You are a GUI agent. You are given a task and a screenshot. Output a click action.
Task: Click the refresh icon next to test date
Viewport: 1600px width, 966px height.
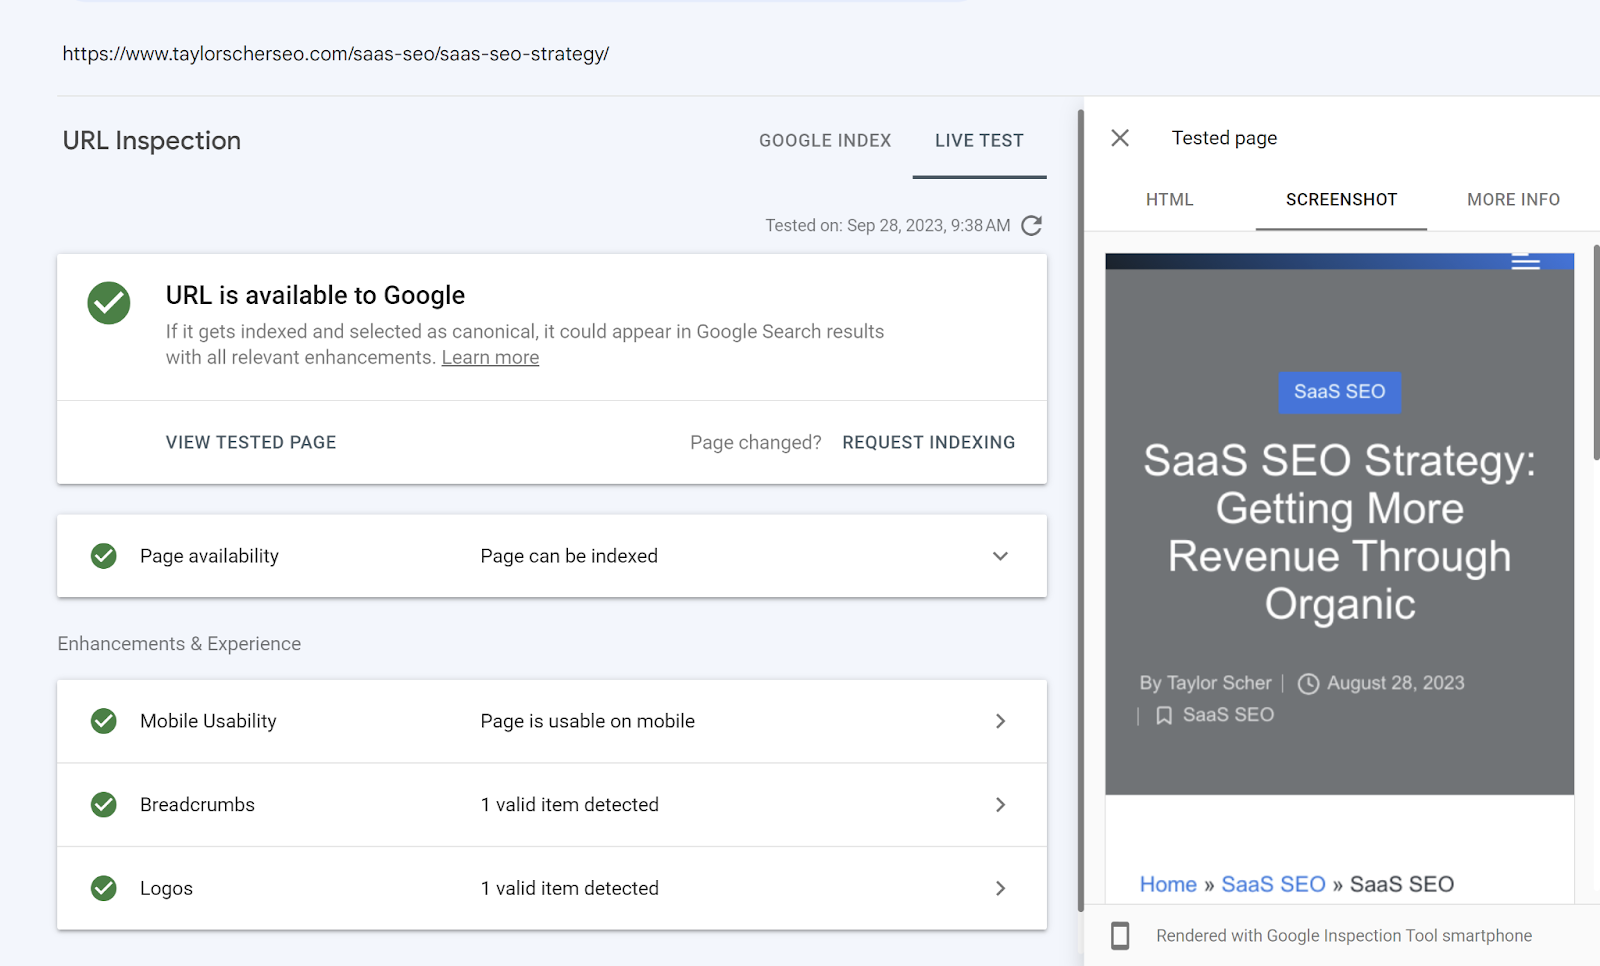1032,226
